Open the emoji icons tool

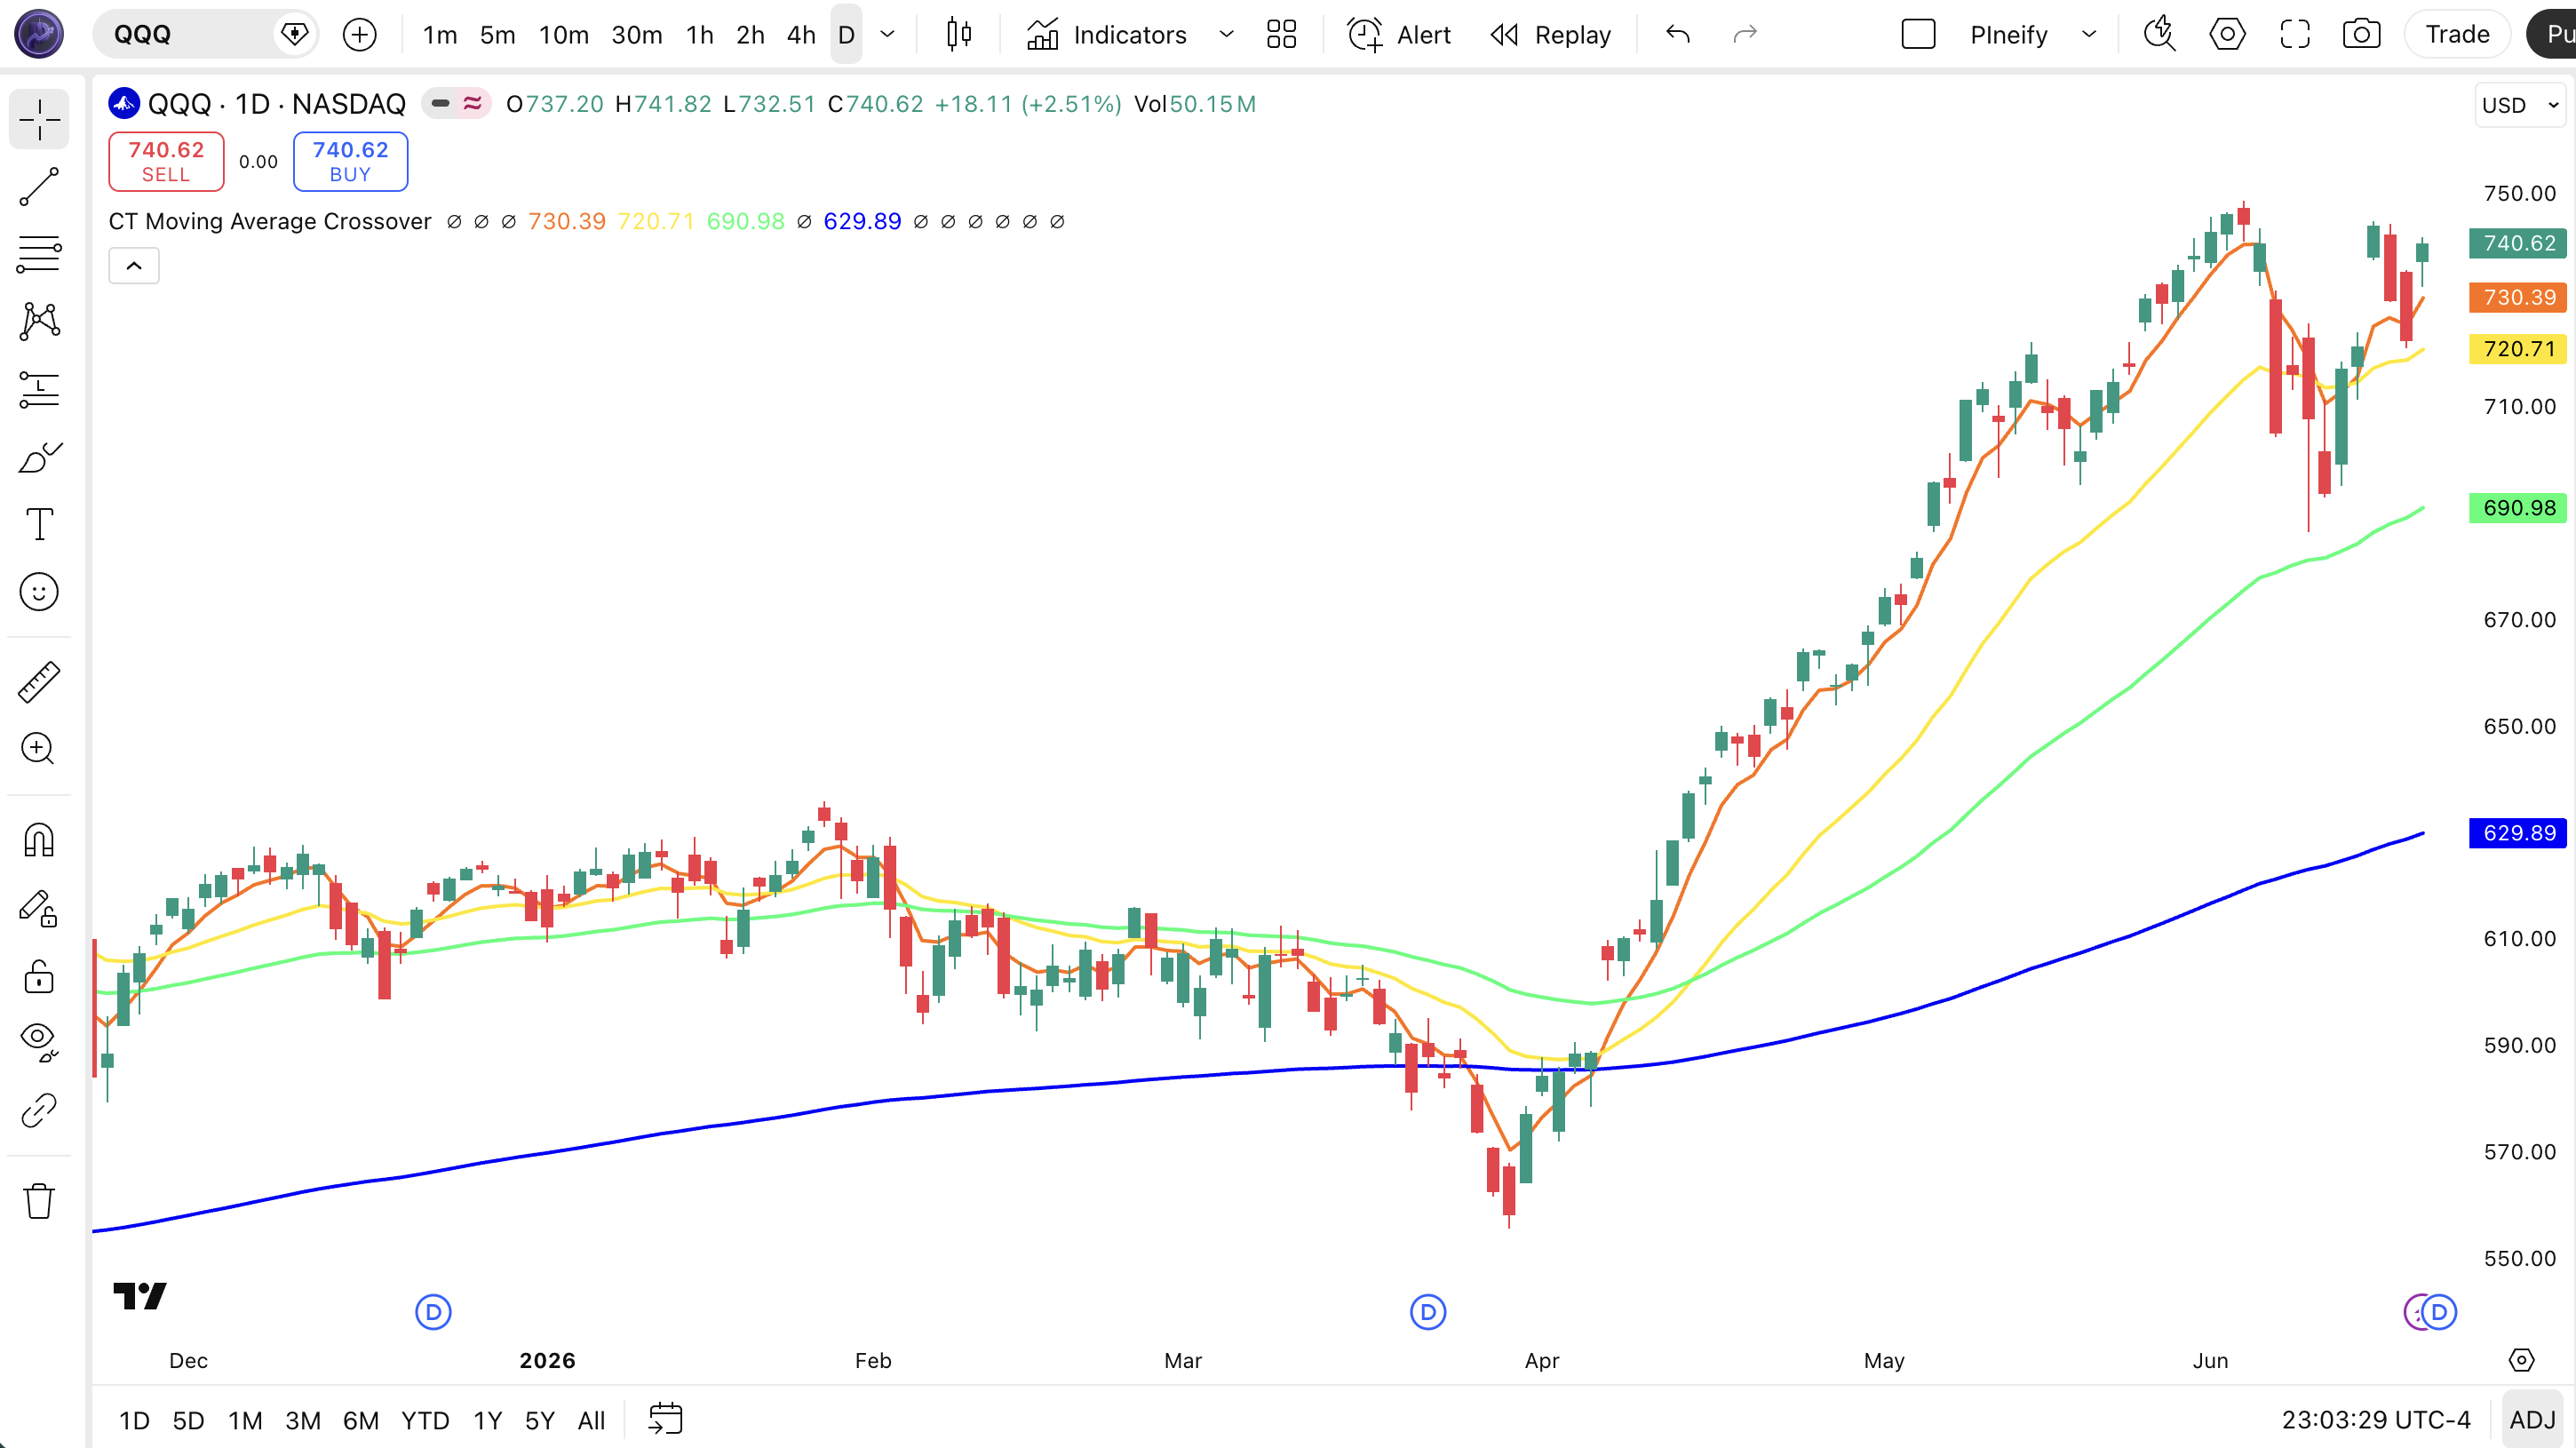[x=39, y=592]
